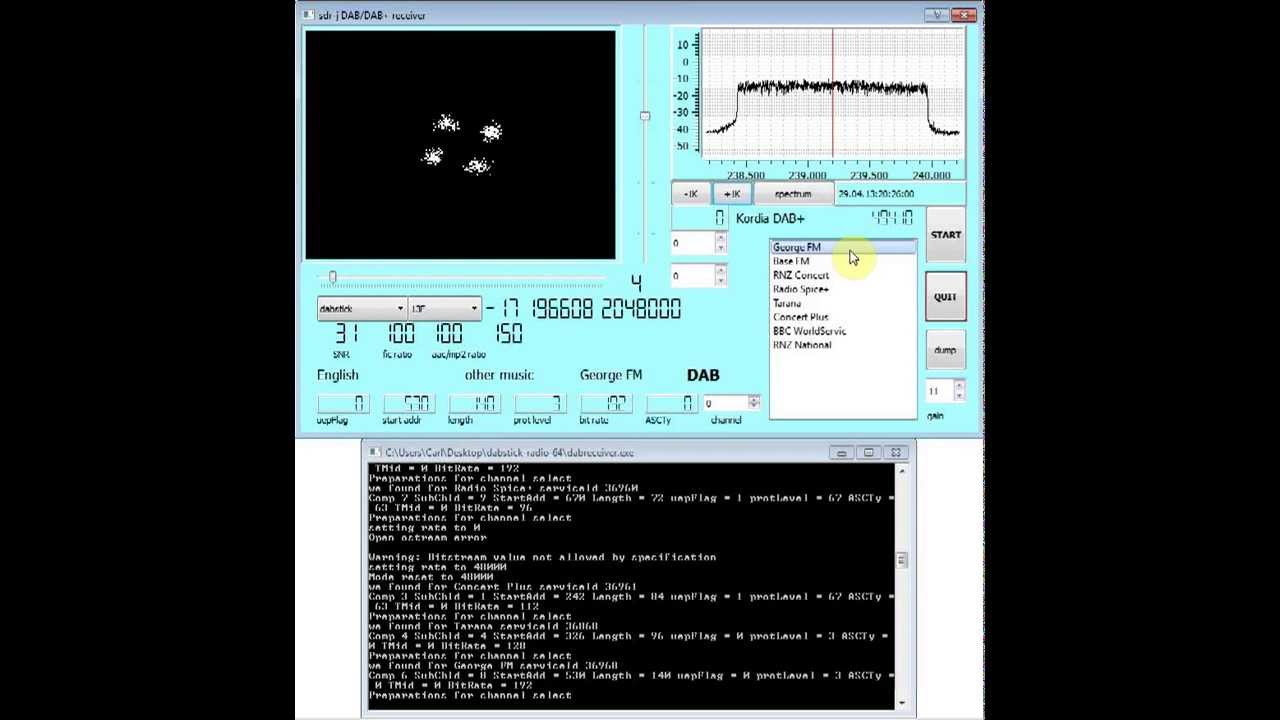
Task: Click the other music programme type label
Action: [x=499, y=375]
